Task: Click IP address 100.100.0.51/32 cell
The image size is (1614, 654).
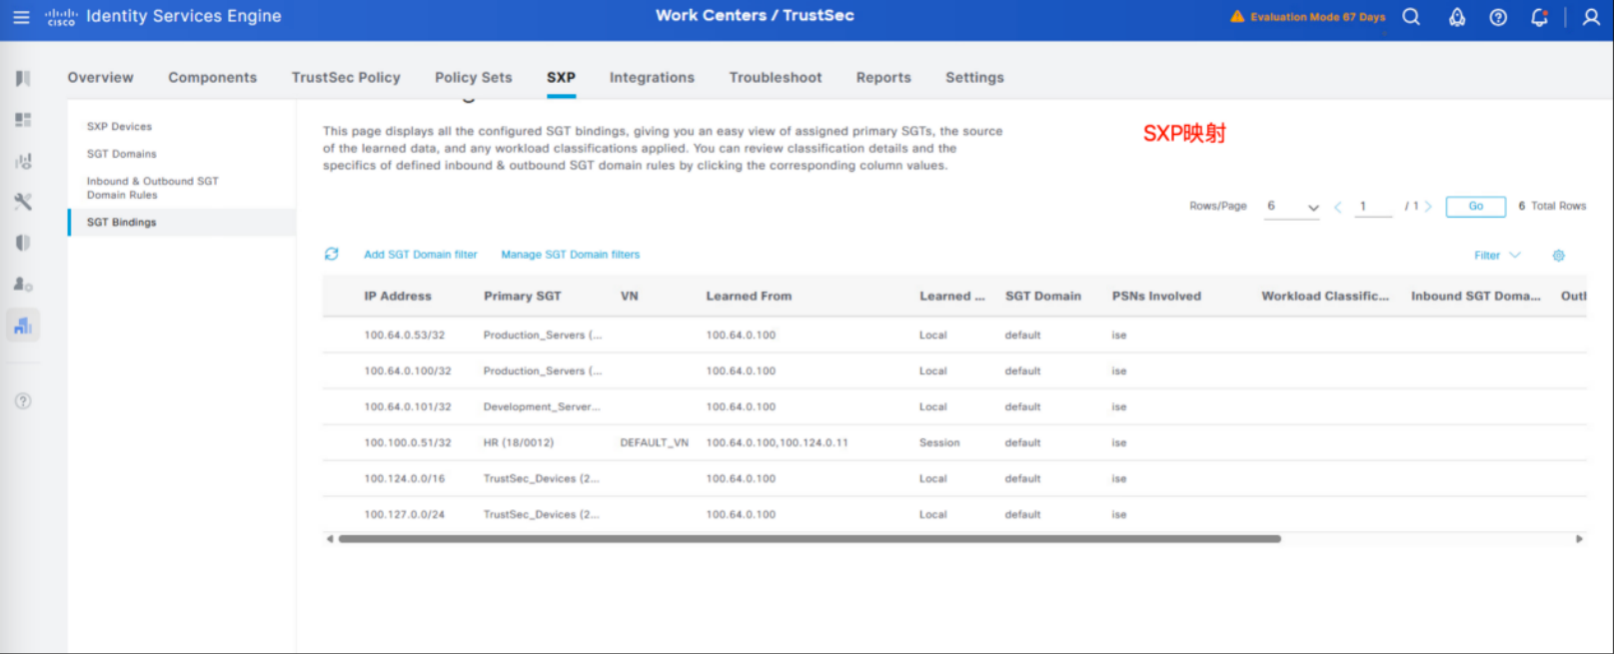Action: point(407,443)
